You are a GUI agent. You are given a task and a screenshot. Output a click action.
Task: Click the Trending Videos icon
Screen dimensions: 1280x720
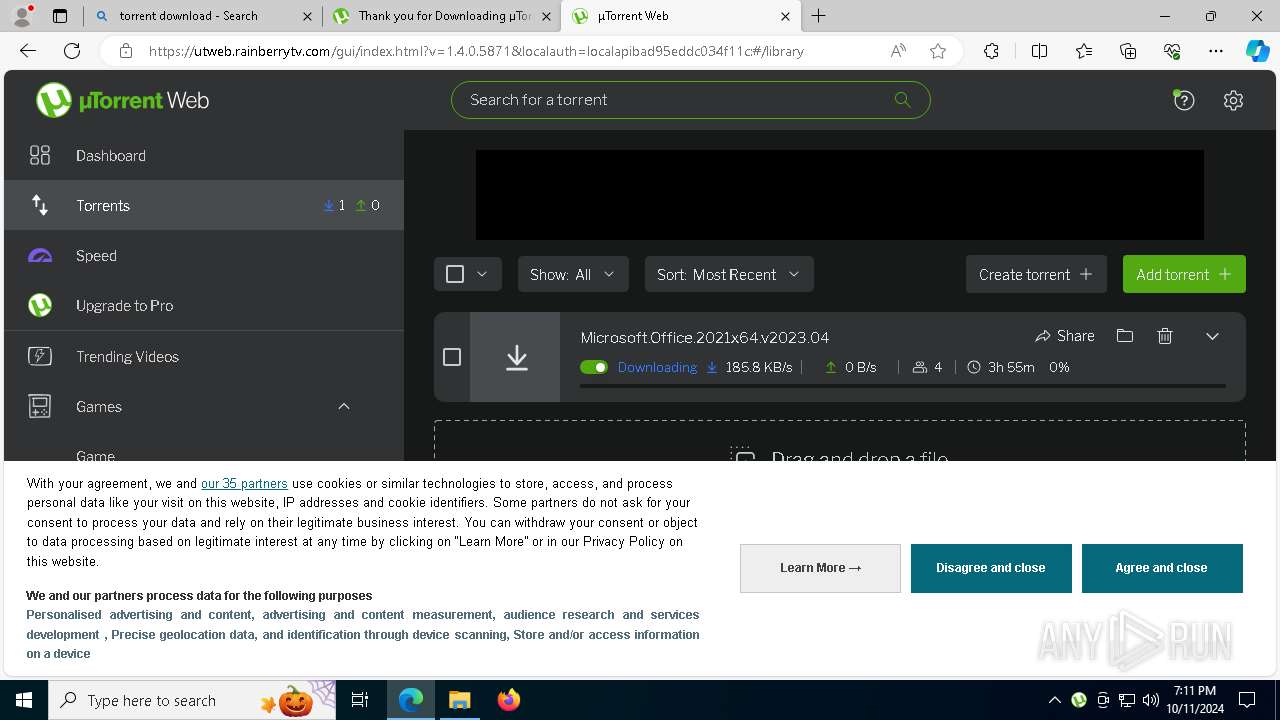click(40, 356)
